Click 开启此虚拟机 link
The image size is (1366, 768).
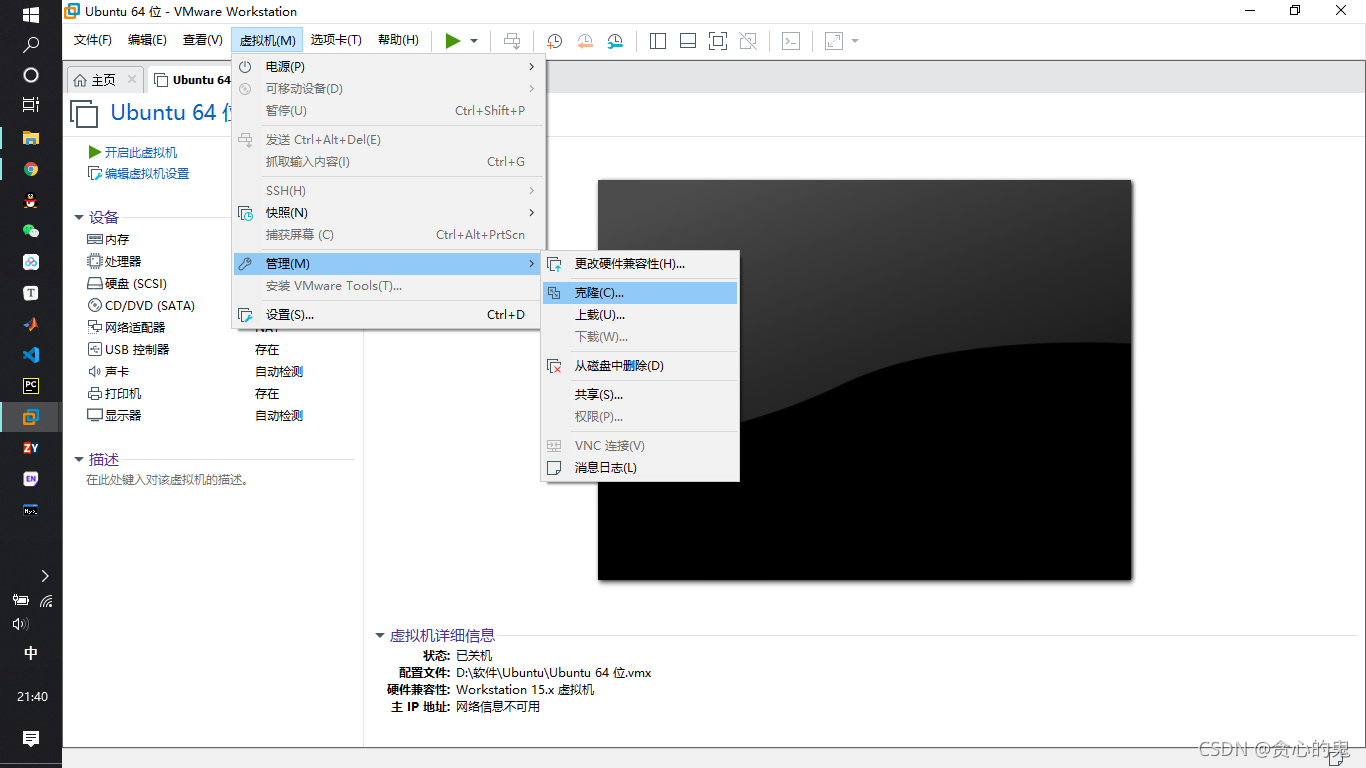pos(141,152)
